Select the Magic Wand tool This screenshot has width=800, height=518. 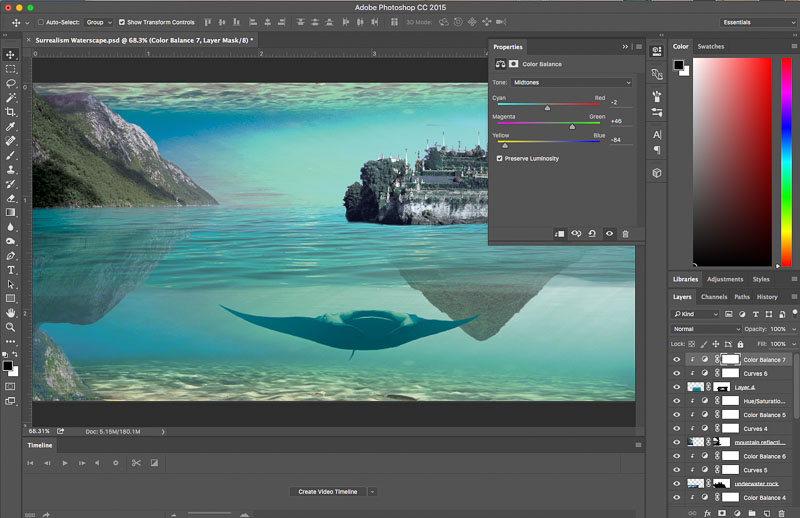tap(10, 97)
